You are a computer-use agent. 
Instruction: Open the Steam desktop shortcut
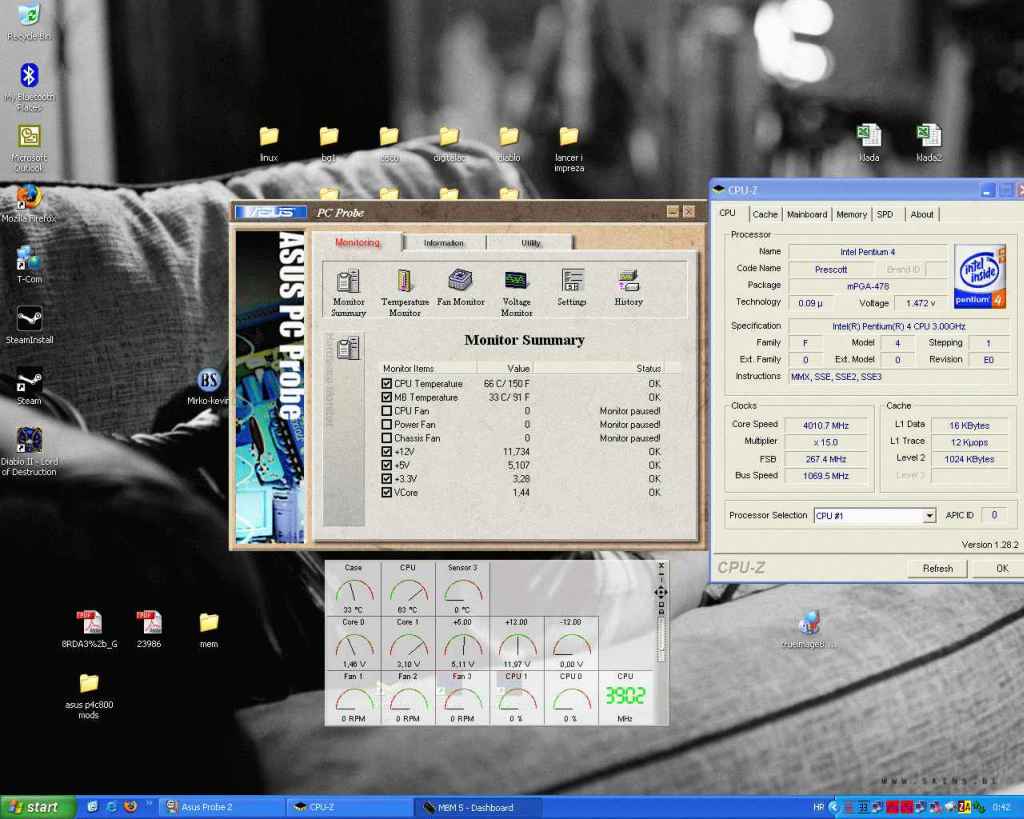(29, 383)
